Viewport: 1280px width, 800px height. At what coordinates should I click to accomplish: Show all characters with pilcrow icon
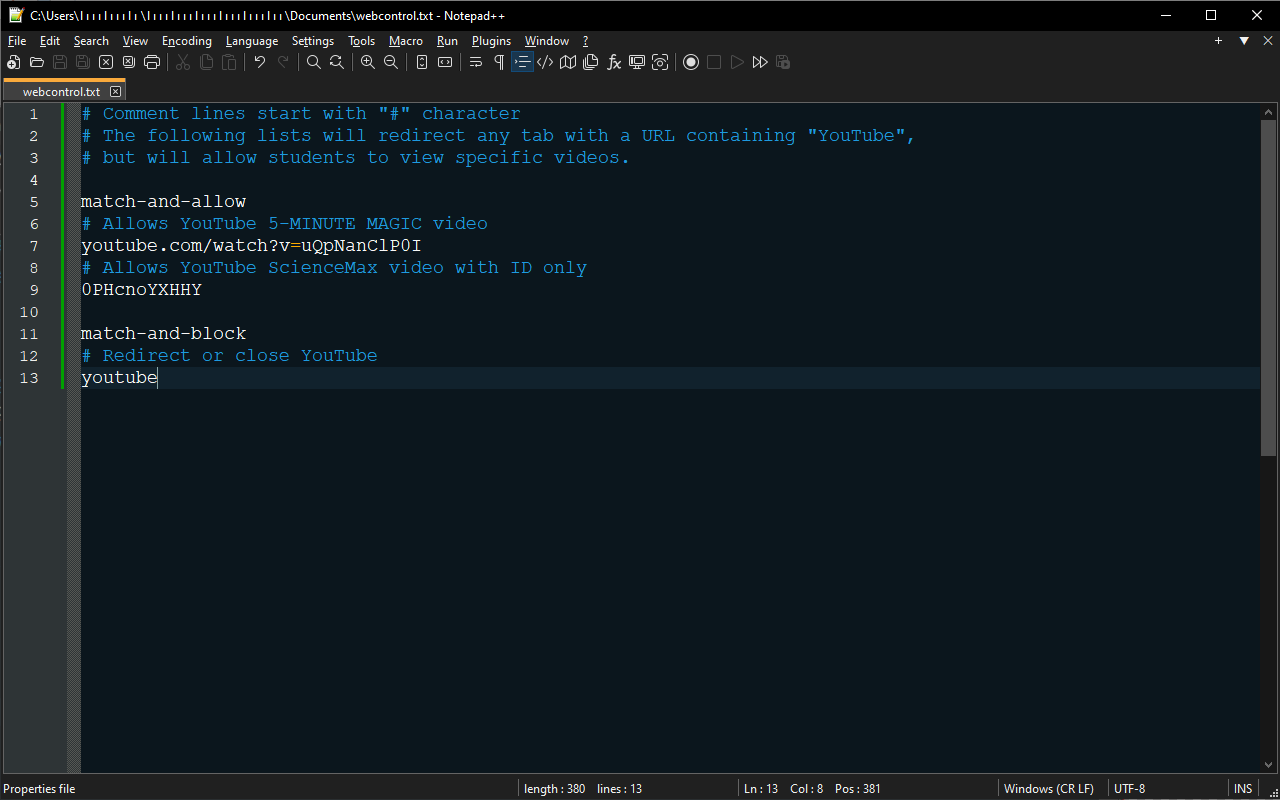[x=499, y=62]
